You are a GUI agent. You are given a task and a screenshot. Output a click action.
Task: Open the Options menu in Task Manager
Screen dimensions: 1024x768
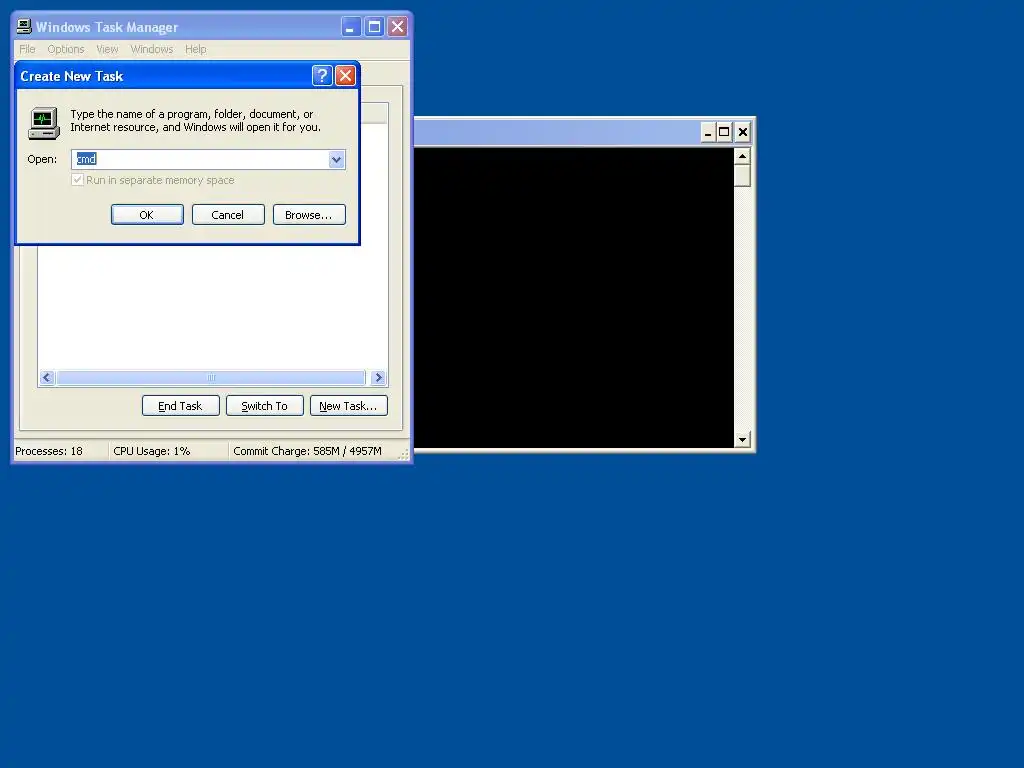pyautogui.click(x=66, y=49)
